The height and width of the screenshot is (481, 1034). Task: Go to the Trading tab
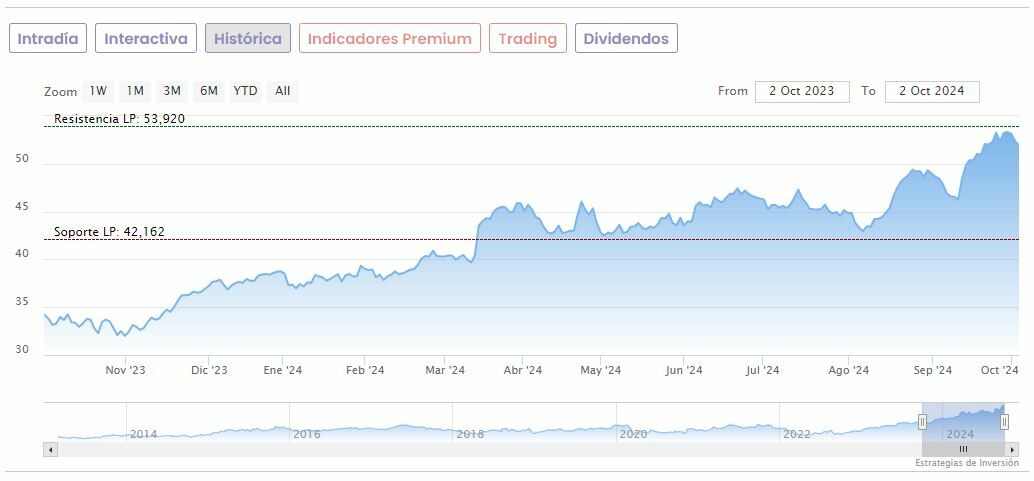[x=527, y=39]
